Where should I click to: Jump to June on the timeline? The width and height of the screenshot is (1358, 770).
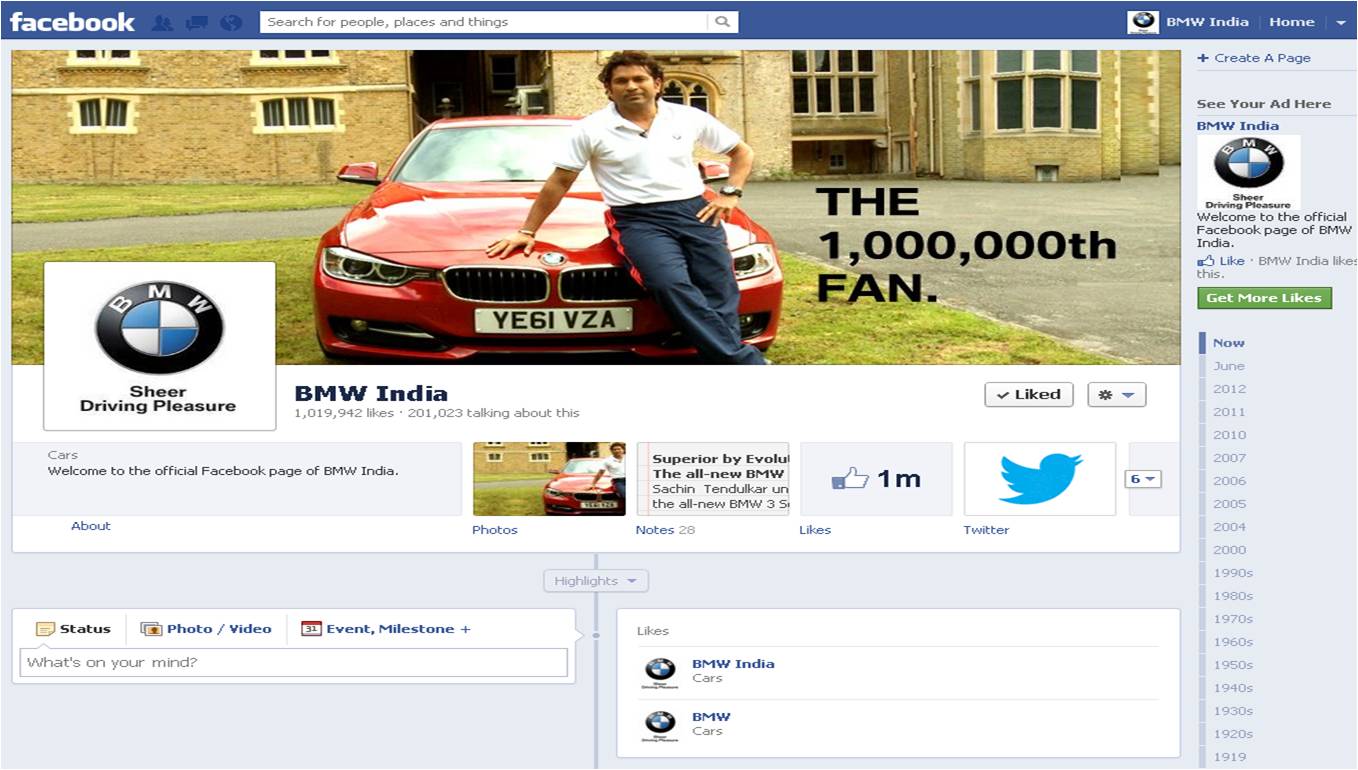(x=1229, y=366)
